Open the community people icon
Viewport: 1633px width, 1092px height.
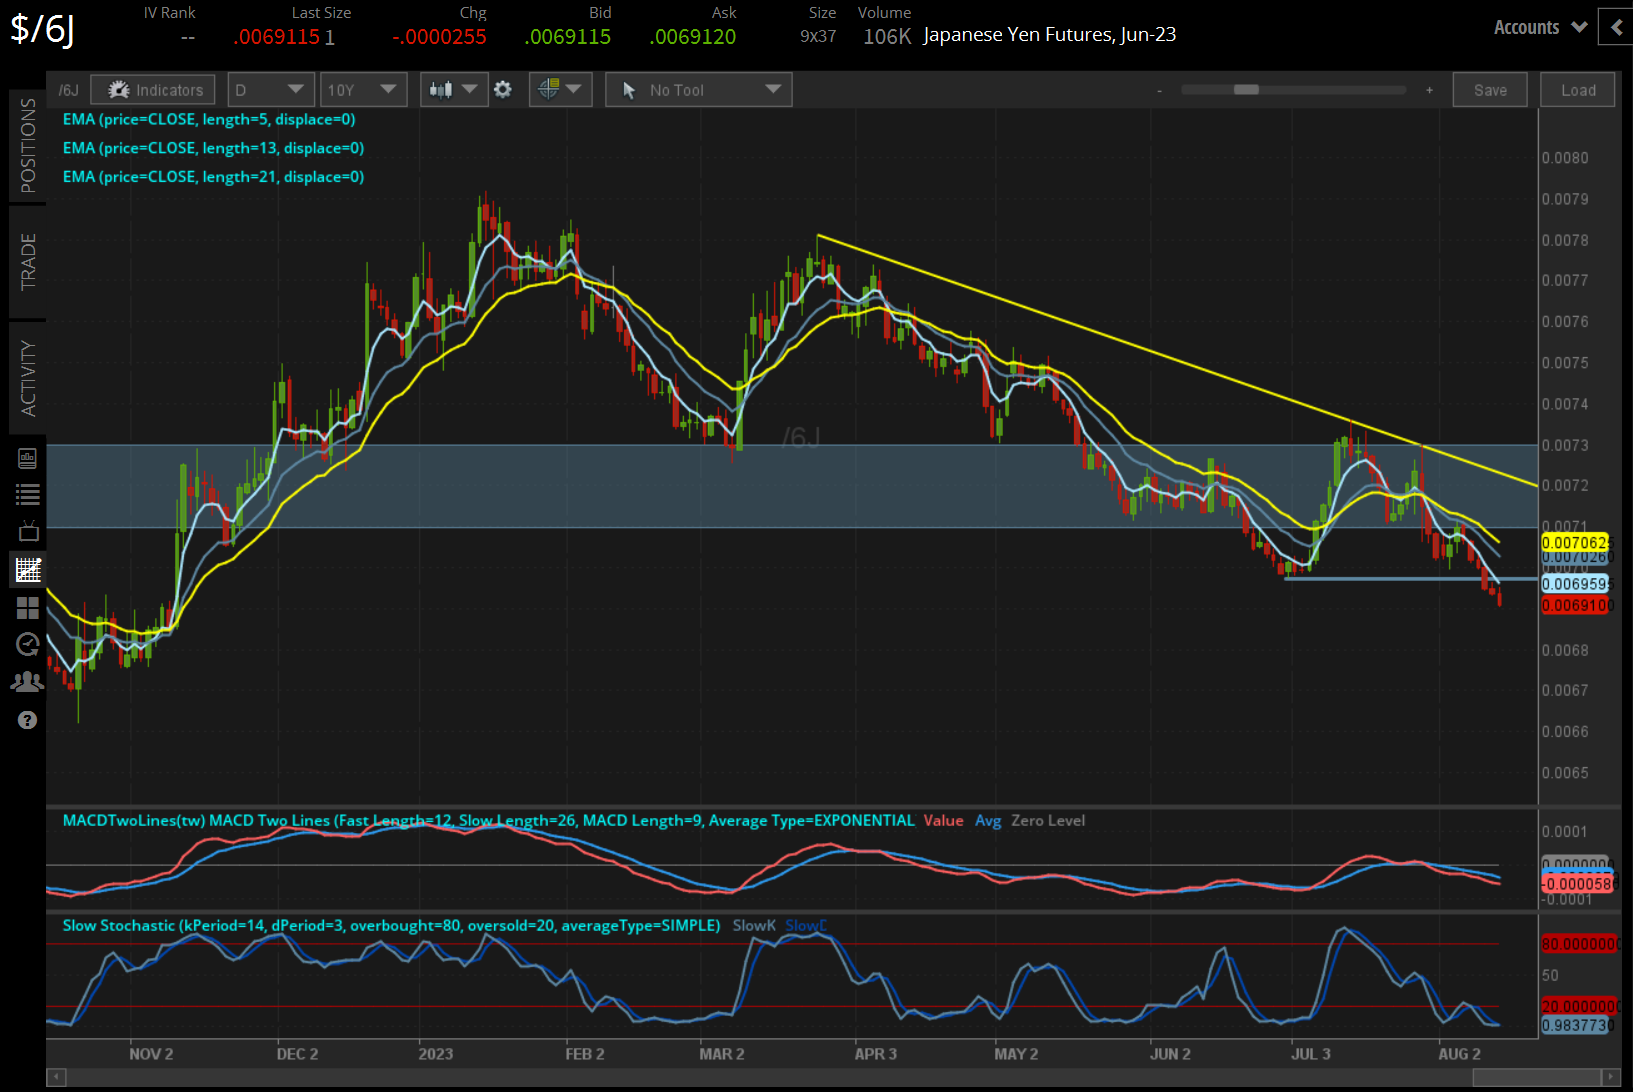click(x=27, y=681)
